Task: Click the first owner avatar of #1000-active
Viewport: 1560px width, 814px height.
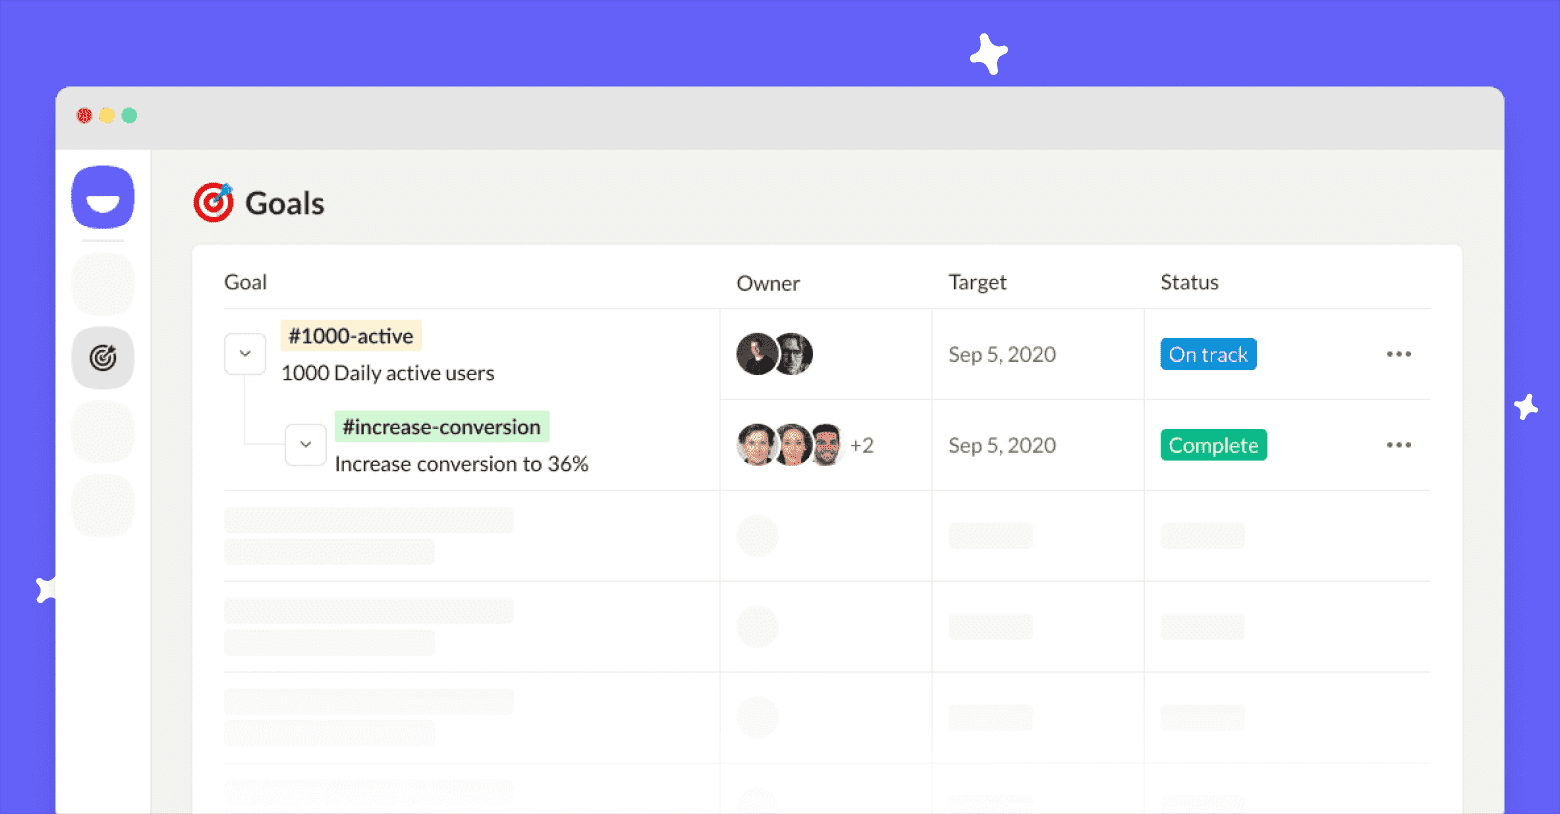Action: pos(756,354)
